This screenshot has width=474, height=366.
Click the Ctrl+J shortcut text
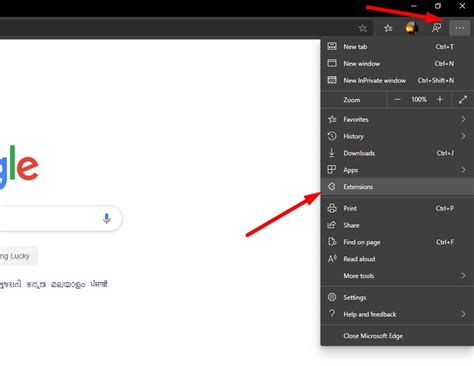tap(445, 153)
